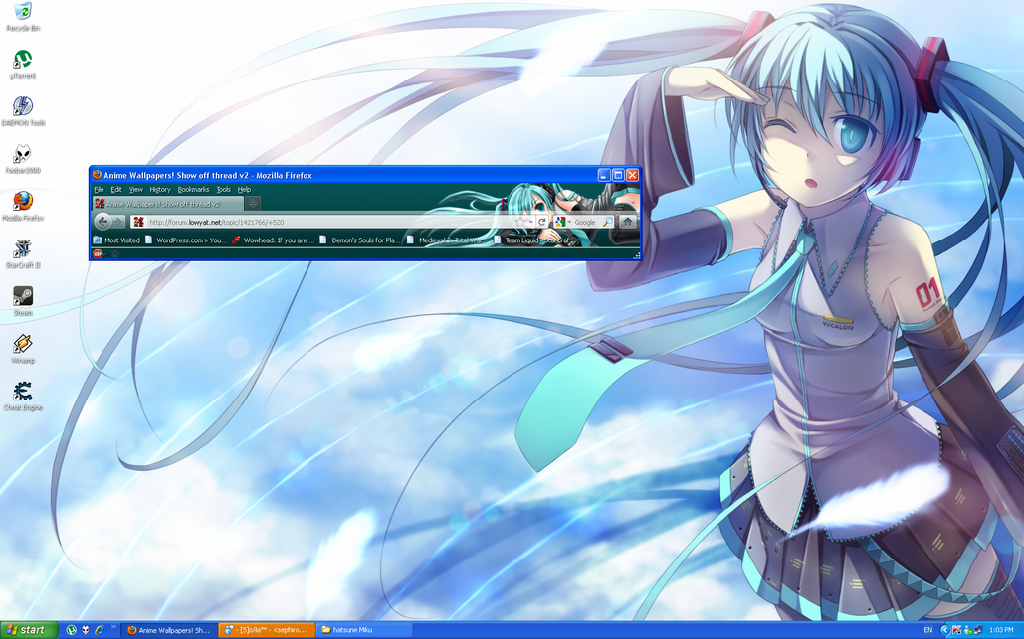Image resolution: width=1024 pixels, height=639 pixels.
Task: Open the View menu
Action: point(135,189)
